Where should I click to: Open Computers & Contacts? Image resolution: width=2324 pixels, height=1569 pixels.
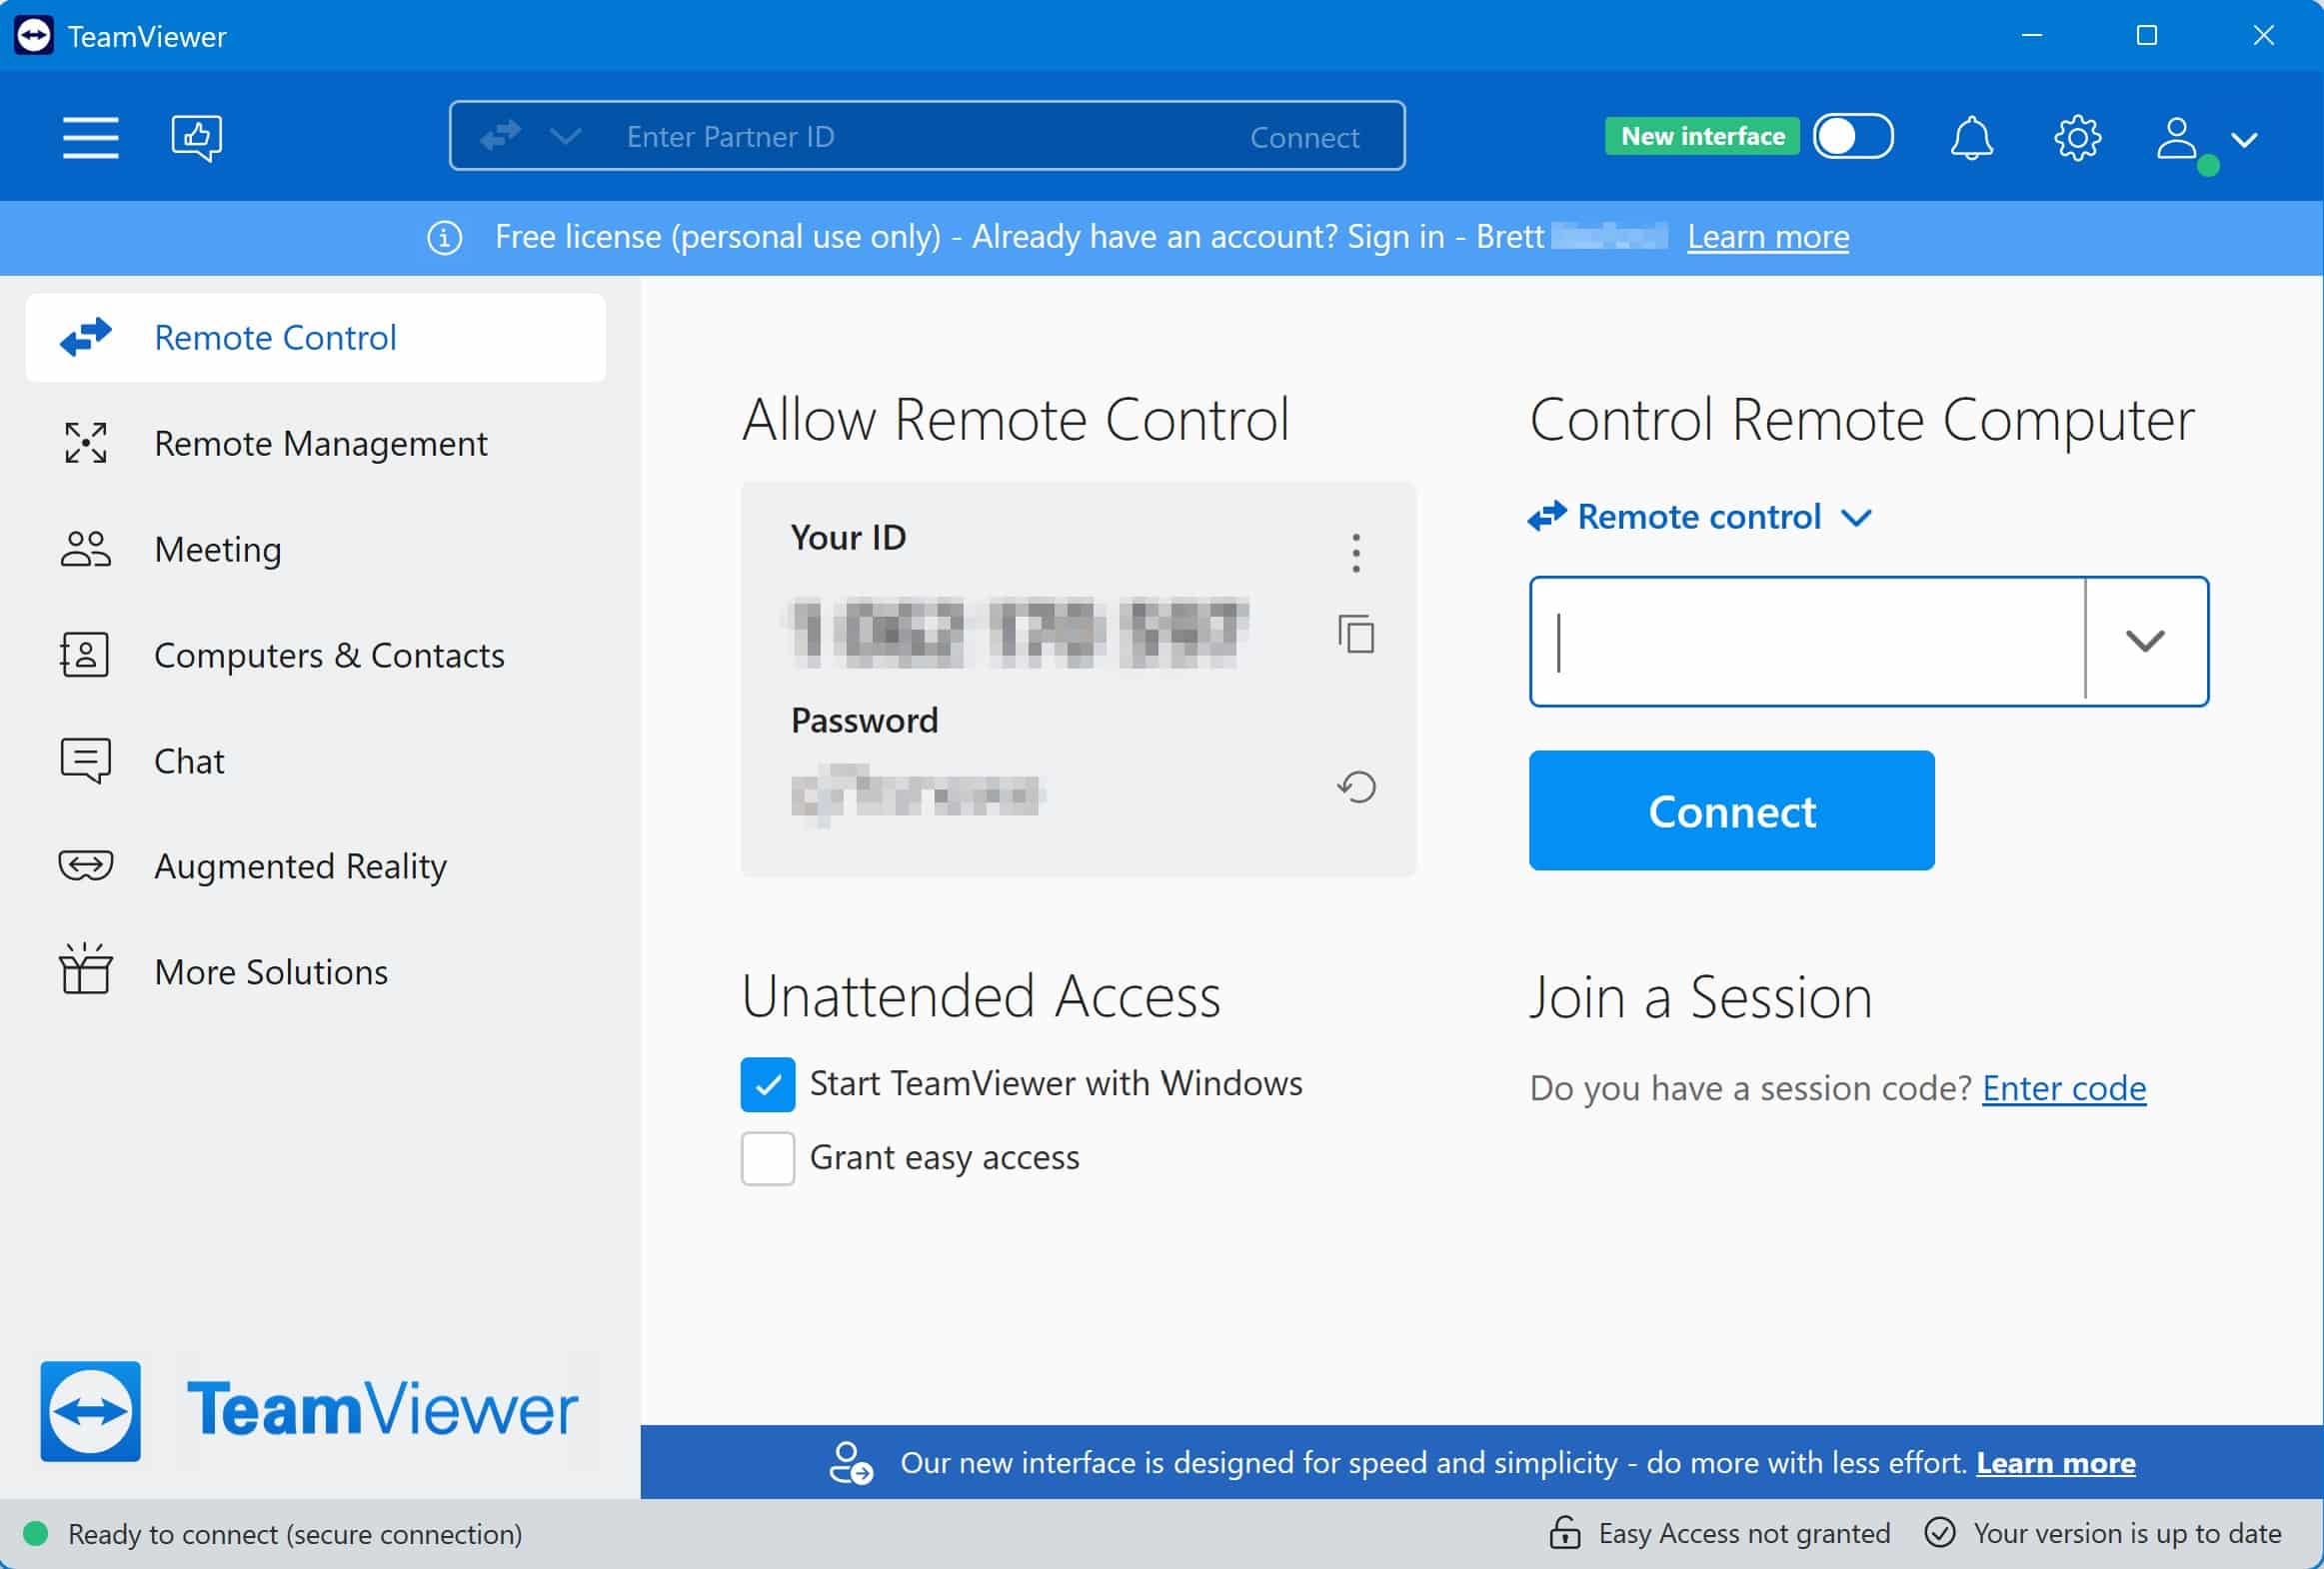coord(315,655)
